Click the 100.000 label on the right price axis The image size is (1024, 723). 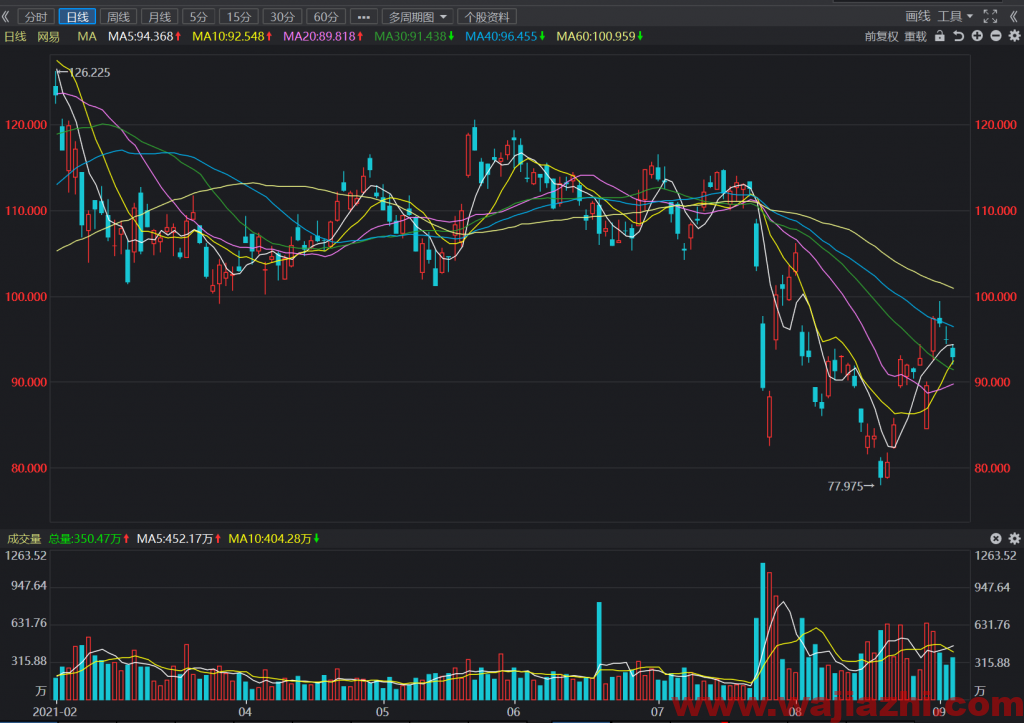(x=996, y=297)
